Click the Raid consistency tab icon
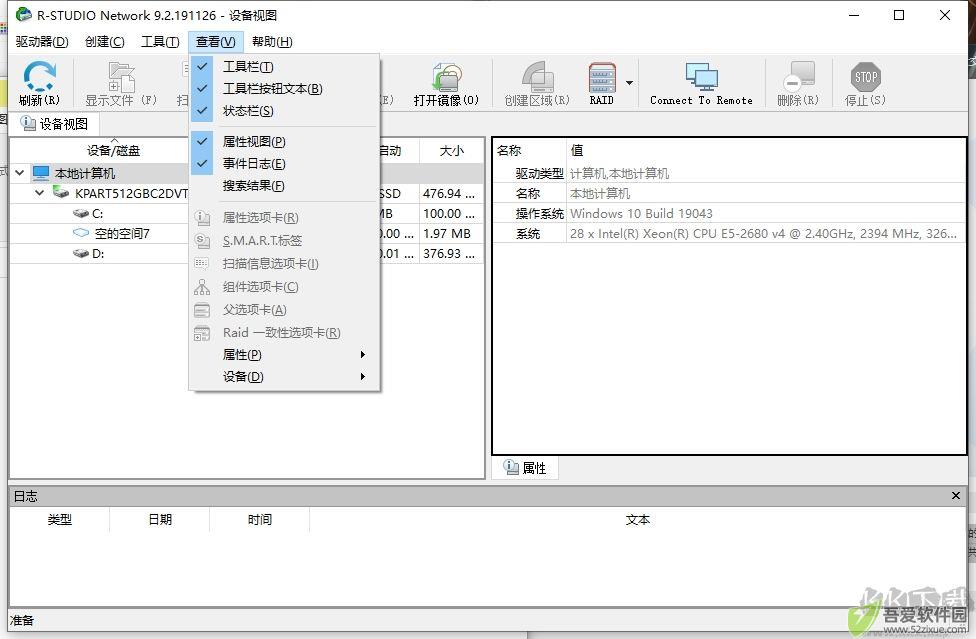This screenshot has height=639, width=976. point(202,333)
